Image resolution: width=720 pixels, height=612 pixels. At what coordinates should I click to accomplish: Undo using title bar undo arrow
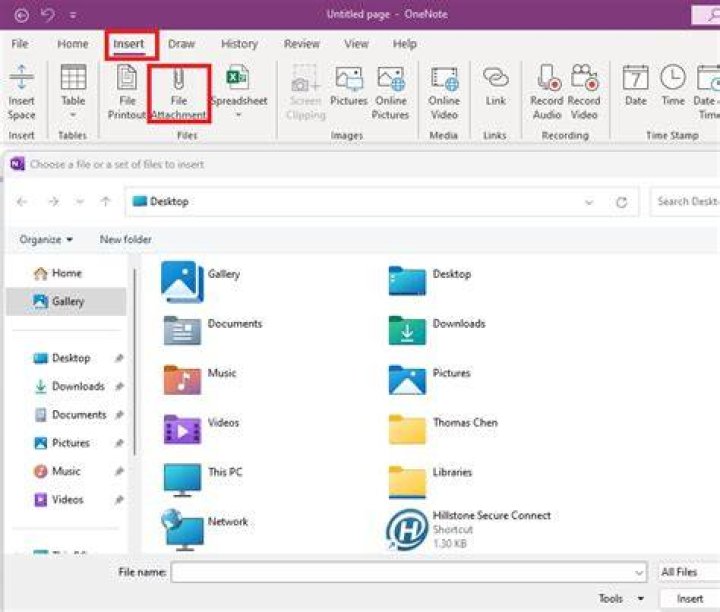pyautogui.click(x=47, y=15)
